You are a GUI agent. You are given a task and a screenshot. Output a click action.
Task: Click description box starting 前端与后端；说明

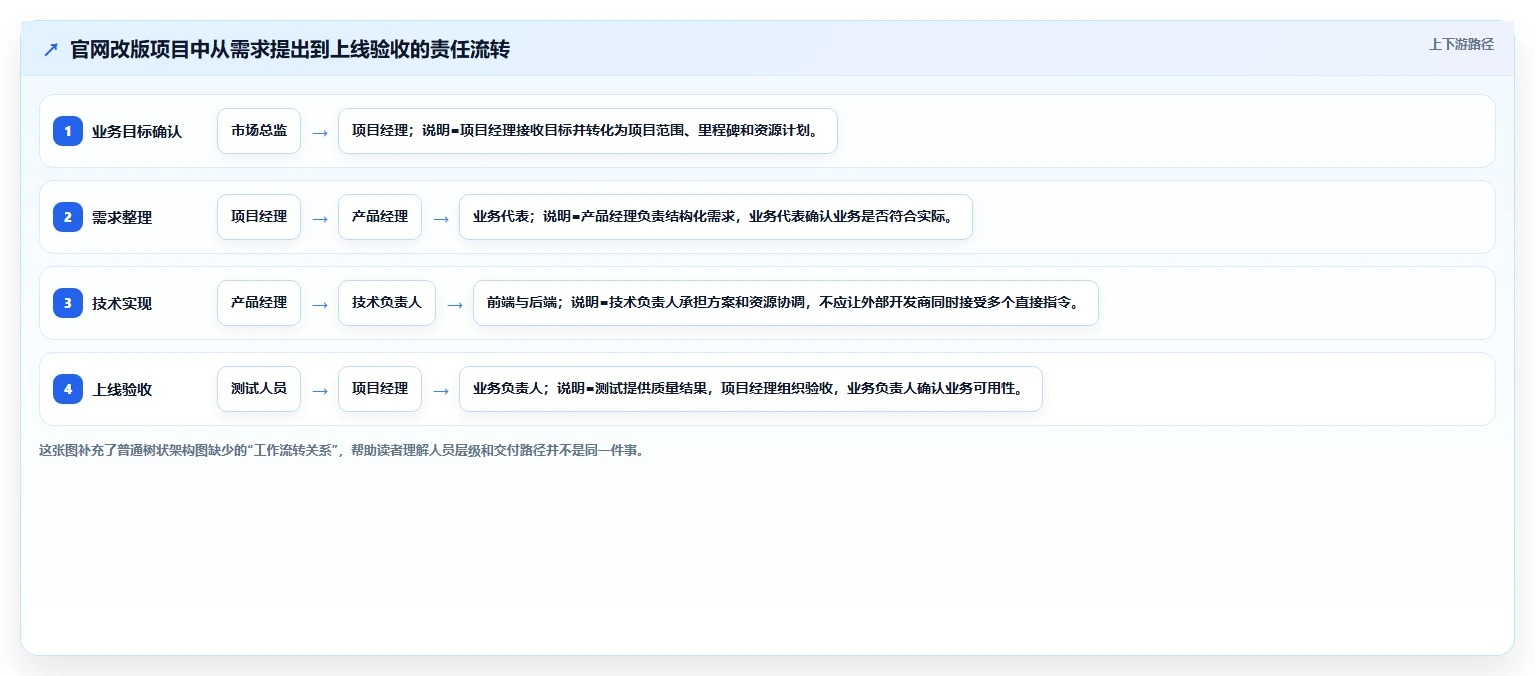pos(786,303)
